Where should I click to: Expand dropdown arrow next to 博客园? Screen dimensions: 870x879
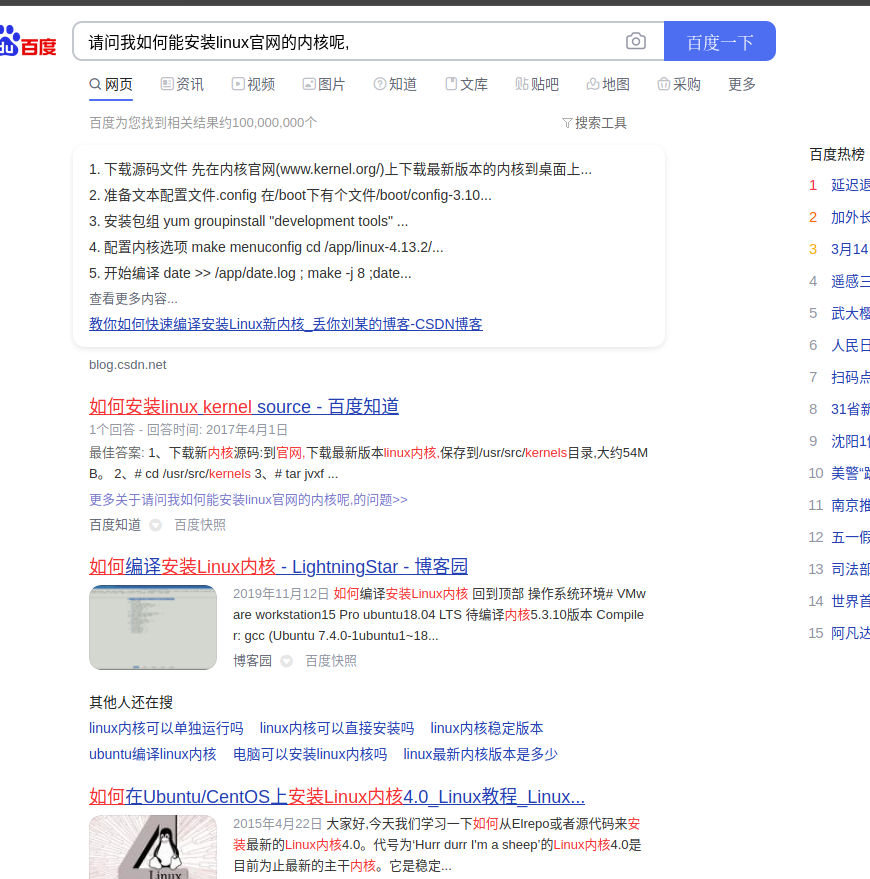pos(286,661)
